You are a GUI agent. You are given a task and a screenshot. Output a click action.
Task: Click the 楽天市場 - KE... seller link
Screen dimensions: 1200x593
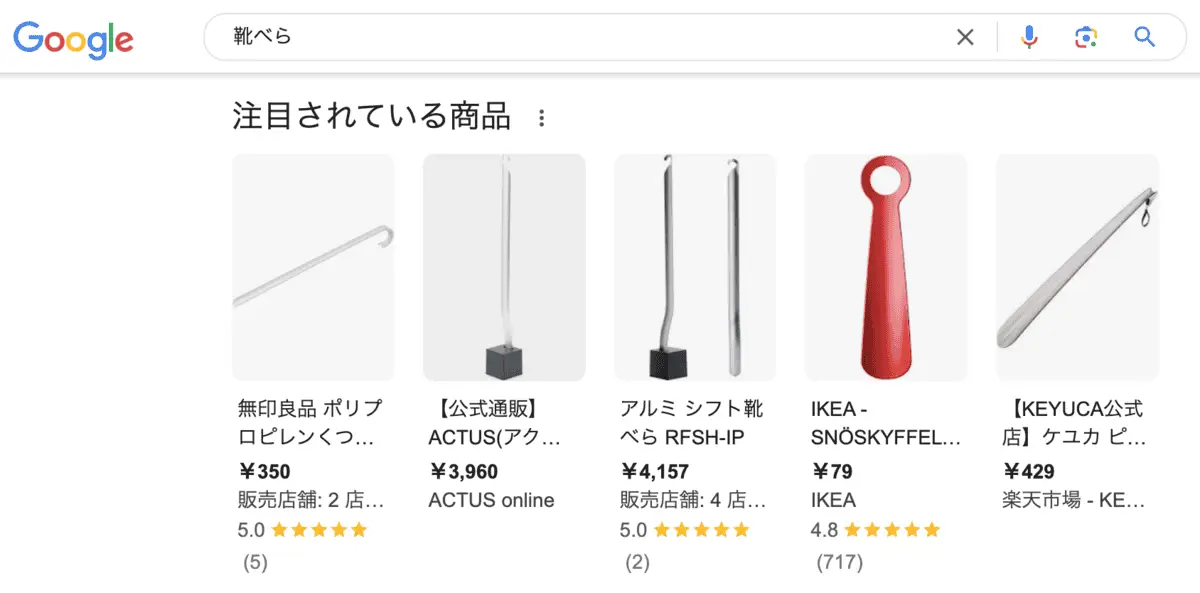click(1075, 500)
